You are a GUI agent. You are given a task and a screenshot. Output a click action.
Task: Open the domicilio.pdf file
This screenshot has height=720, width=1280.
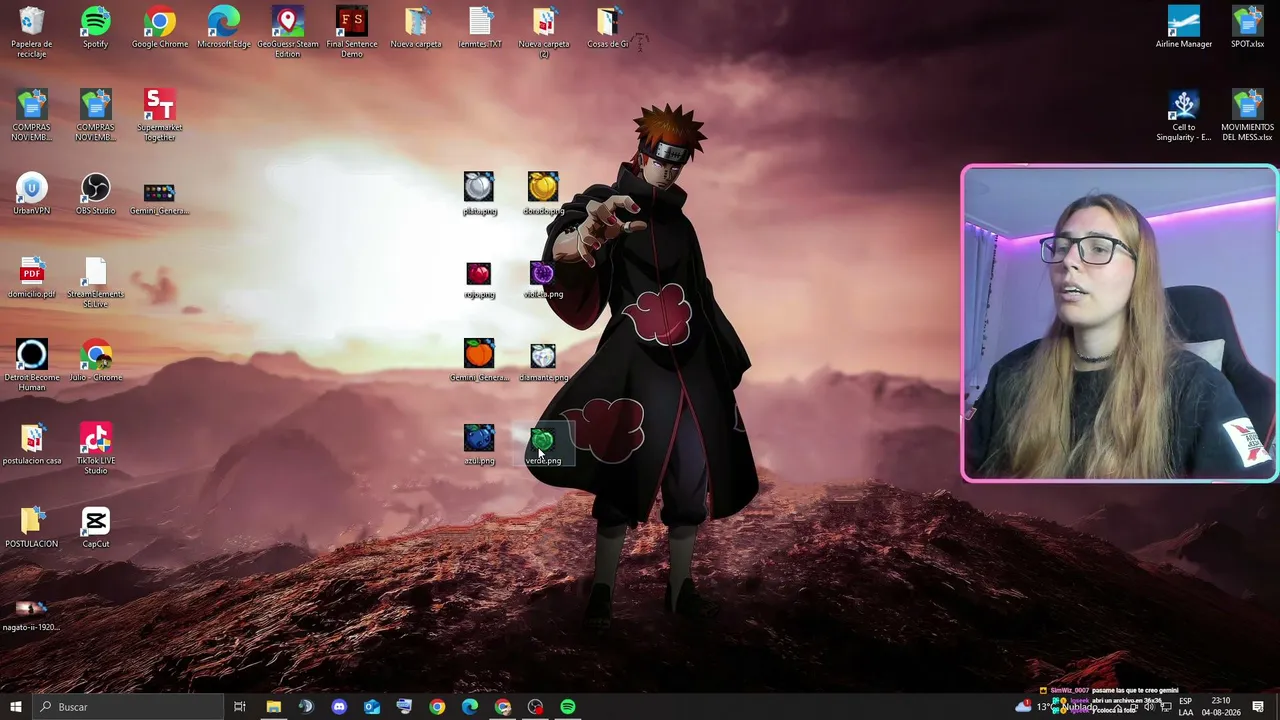coord(31,277)
